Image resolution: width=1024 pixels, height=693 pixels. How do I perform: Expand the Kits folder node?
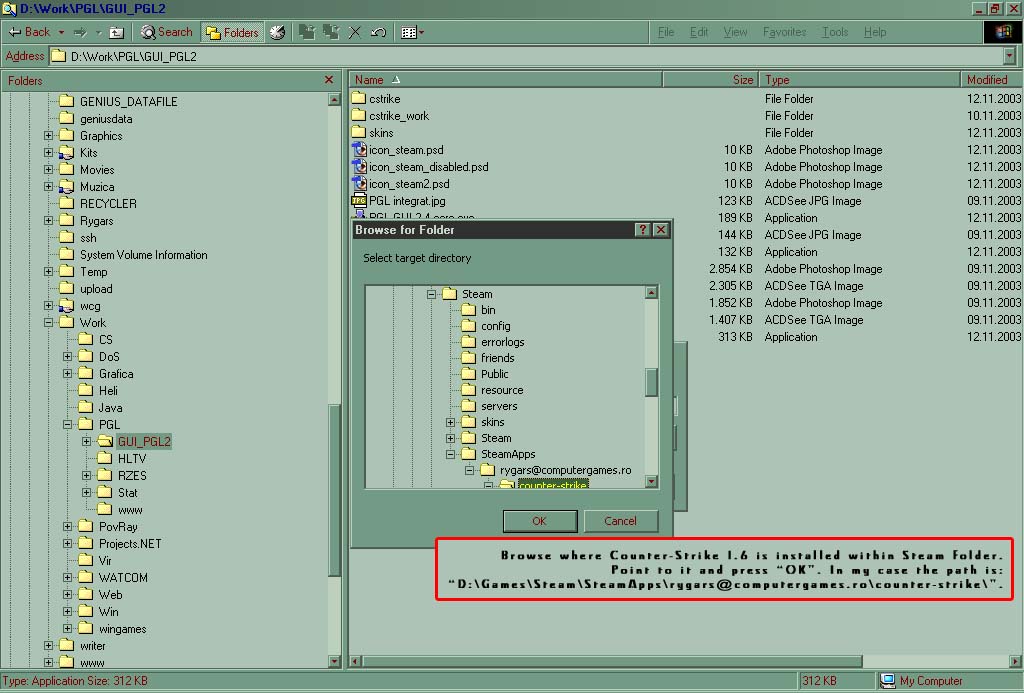(48, 153)
